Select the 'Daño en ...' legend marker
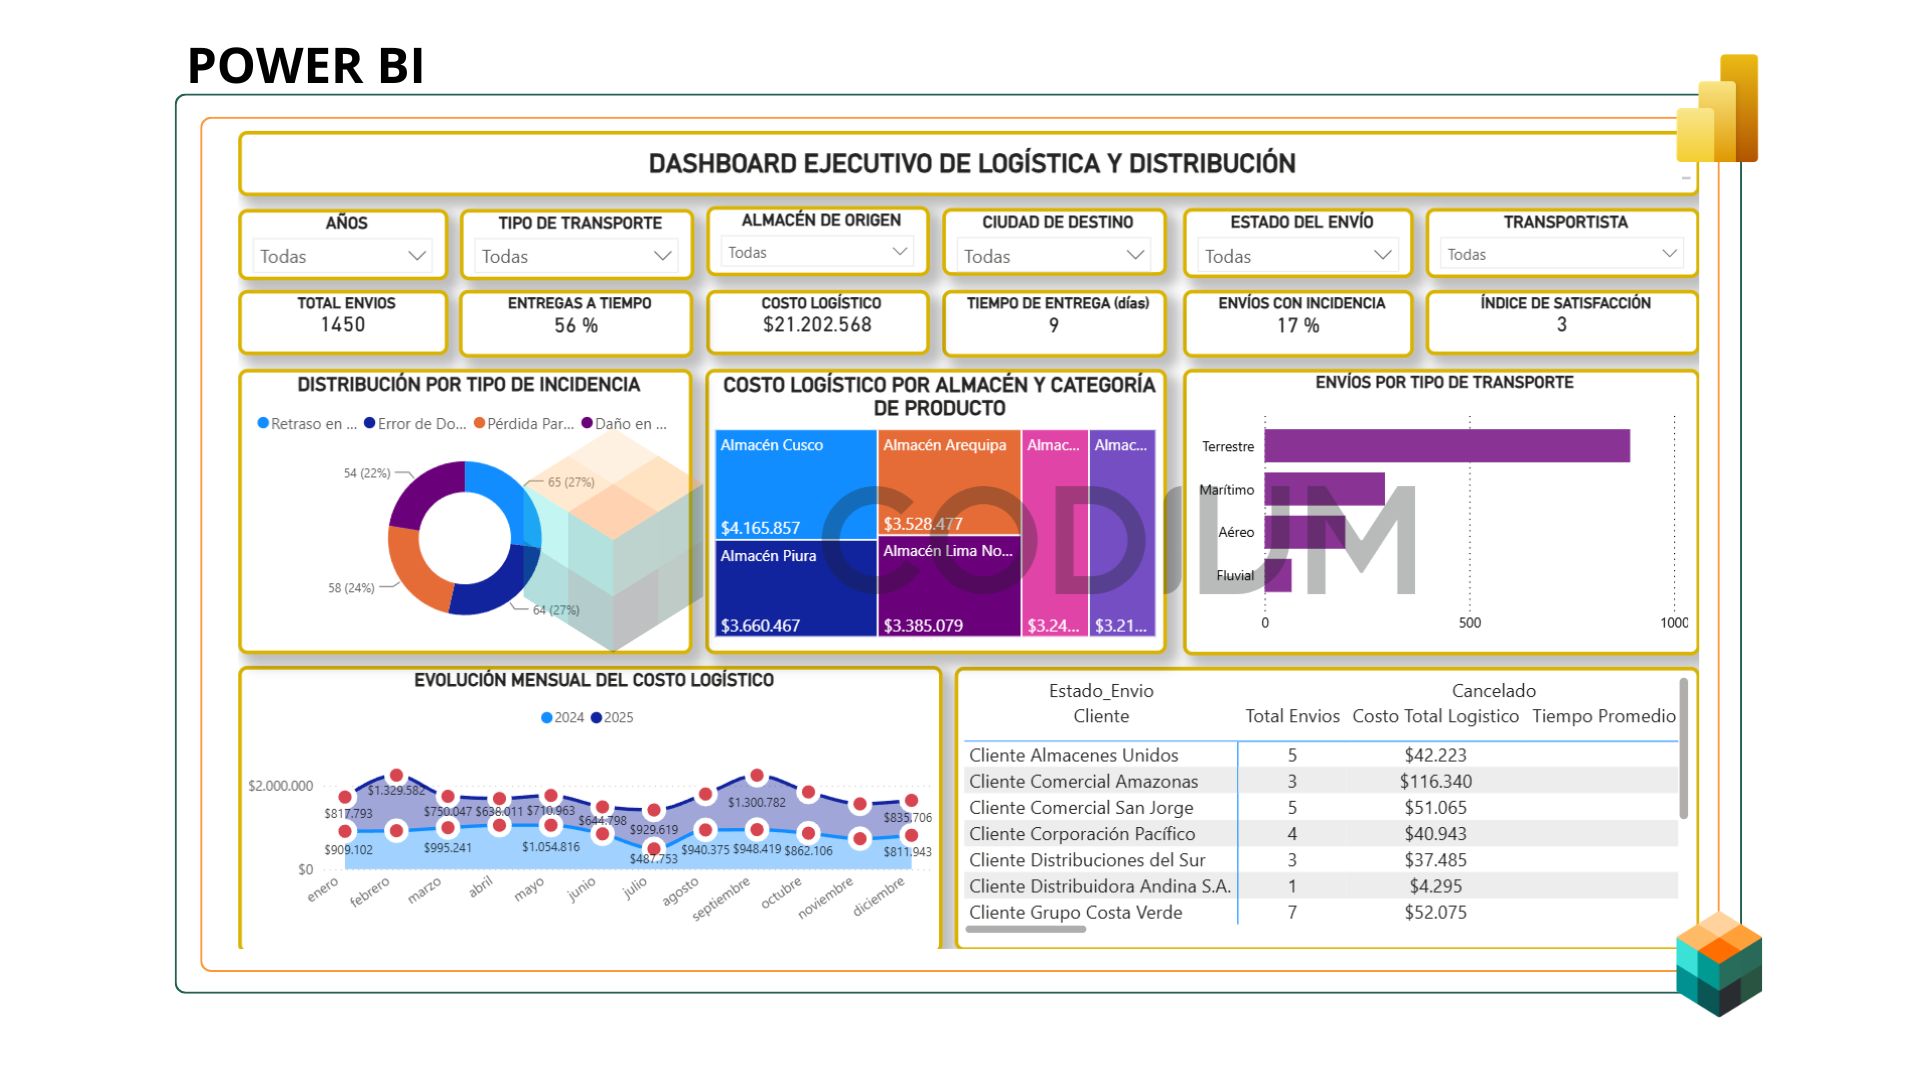1920x1080 pixels. [587, 423]
